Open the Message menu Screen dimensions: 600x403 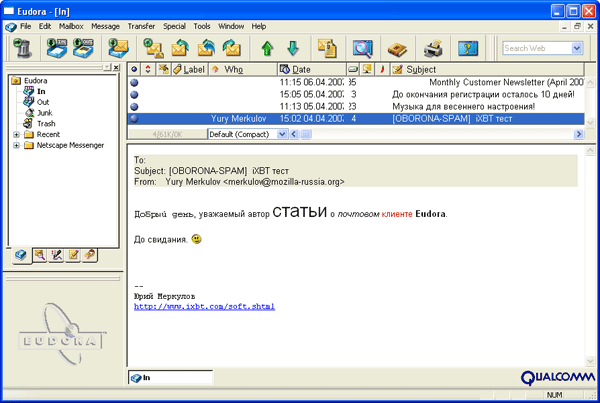click(x=105, y=26)
